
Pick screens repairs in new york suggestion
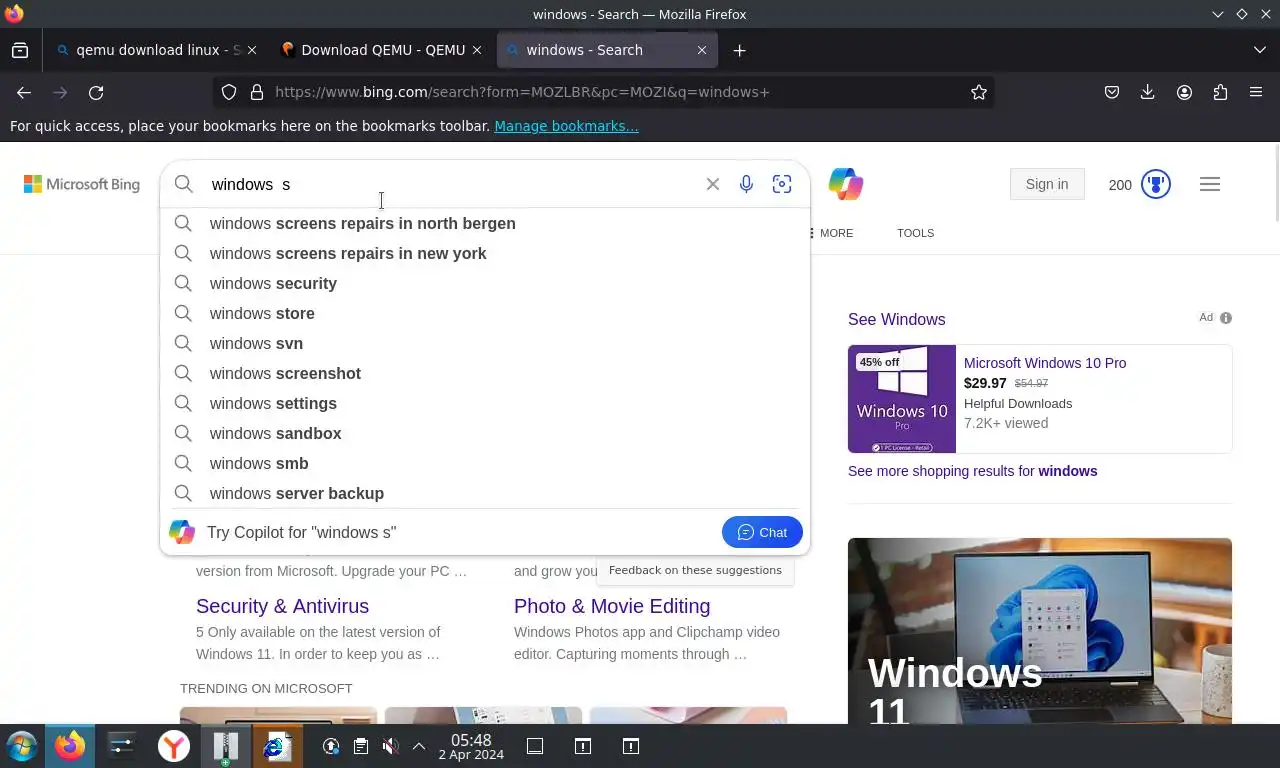click(485, 253)
